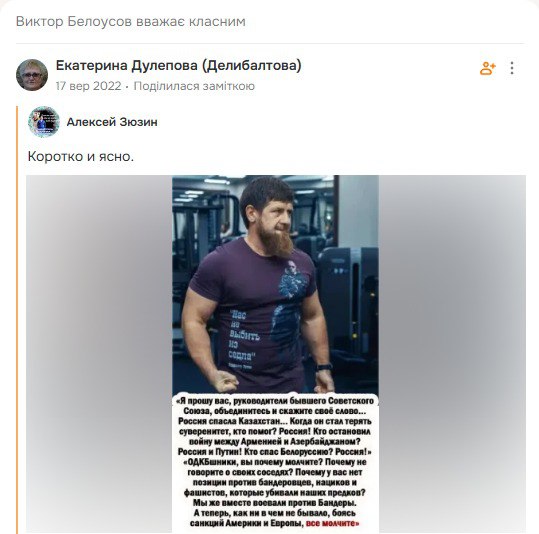Click the "Поділилася заміткою" label
The height and width of the screenshot is (534, 539).
194,86
